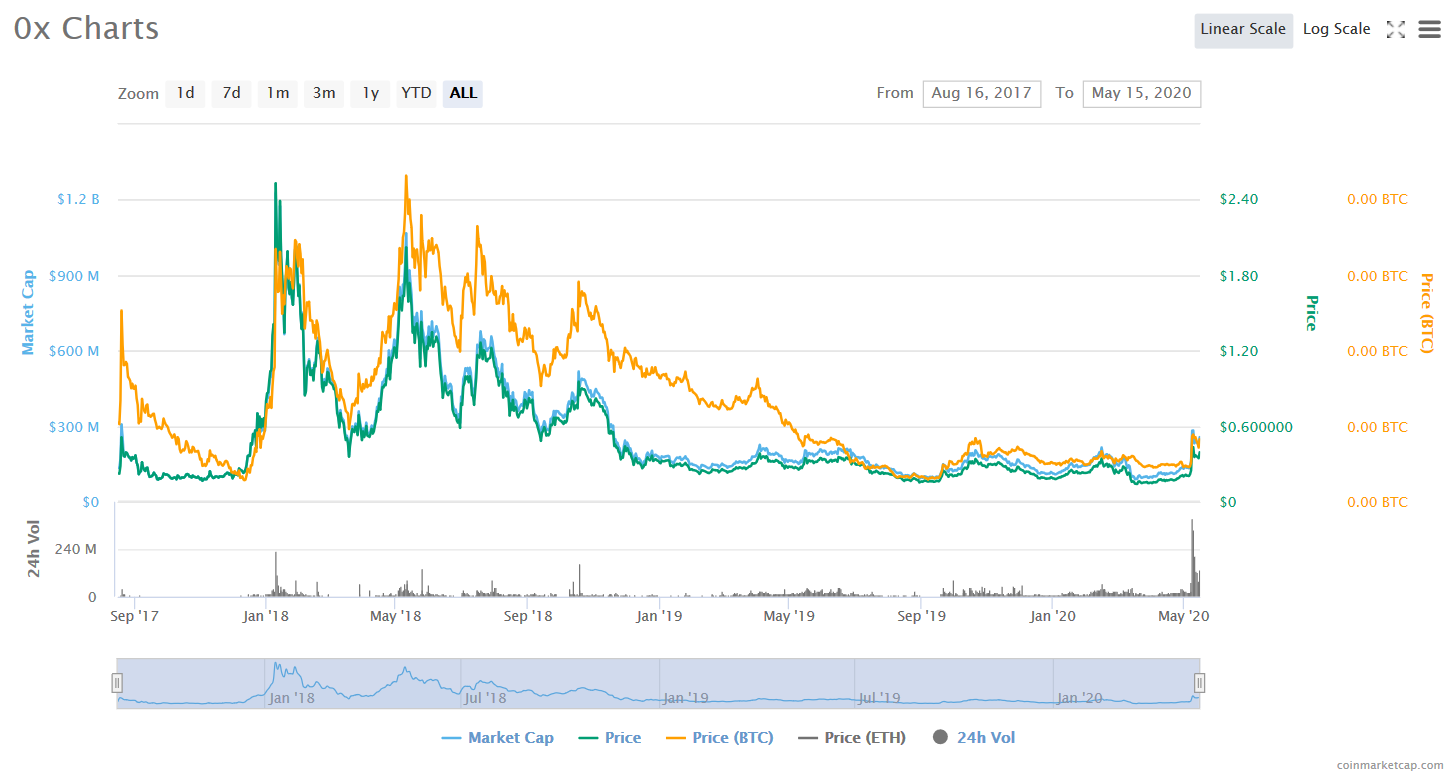Toggle Price (BTC) series in legend
1456x775 pixels.
pyautogui.click(x=719, y=738)
